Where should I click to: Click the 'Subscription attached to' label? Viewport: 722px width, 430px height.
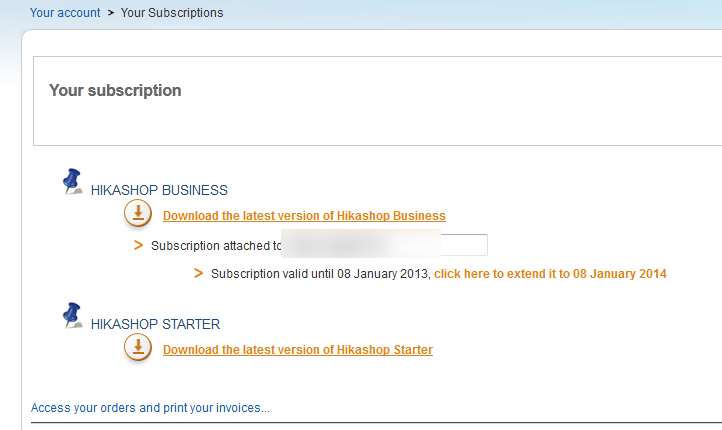215,245
